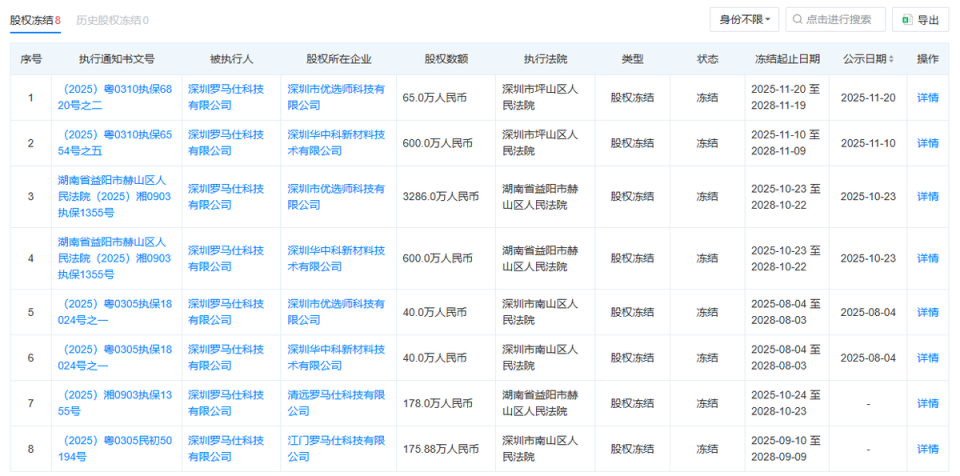Open row 5 document 粤0305执保18024号之一

pyautogui.click(x=116, y=312)
